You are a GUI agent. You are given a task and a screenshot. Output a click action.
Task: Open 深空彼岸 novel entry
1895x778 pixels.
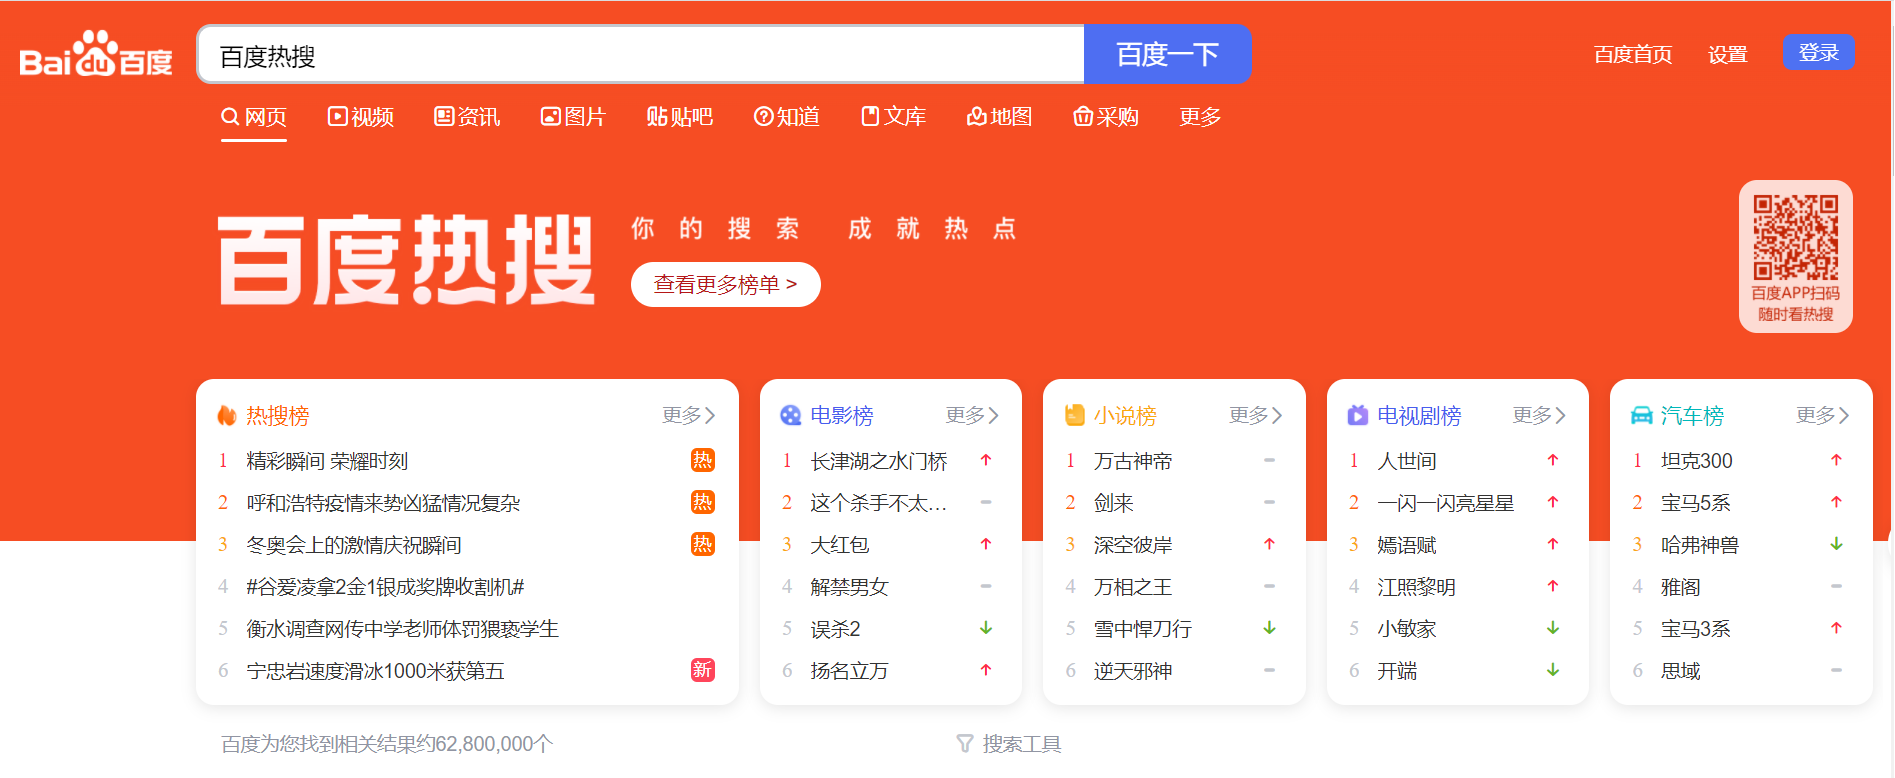1132,545
